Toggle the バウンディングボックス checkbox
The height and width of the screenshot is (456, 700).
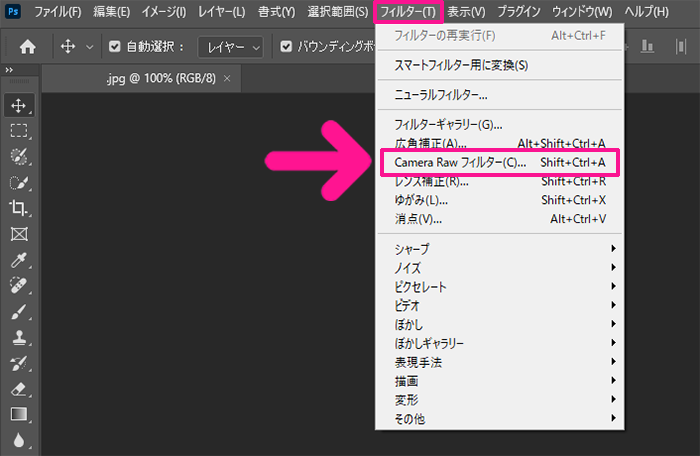point(286,46)
